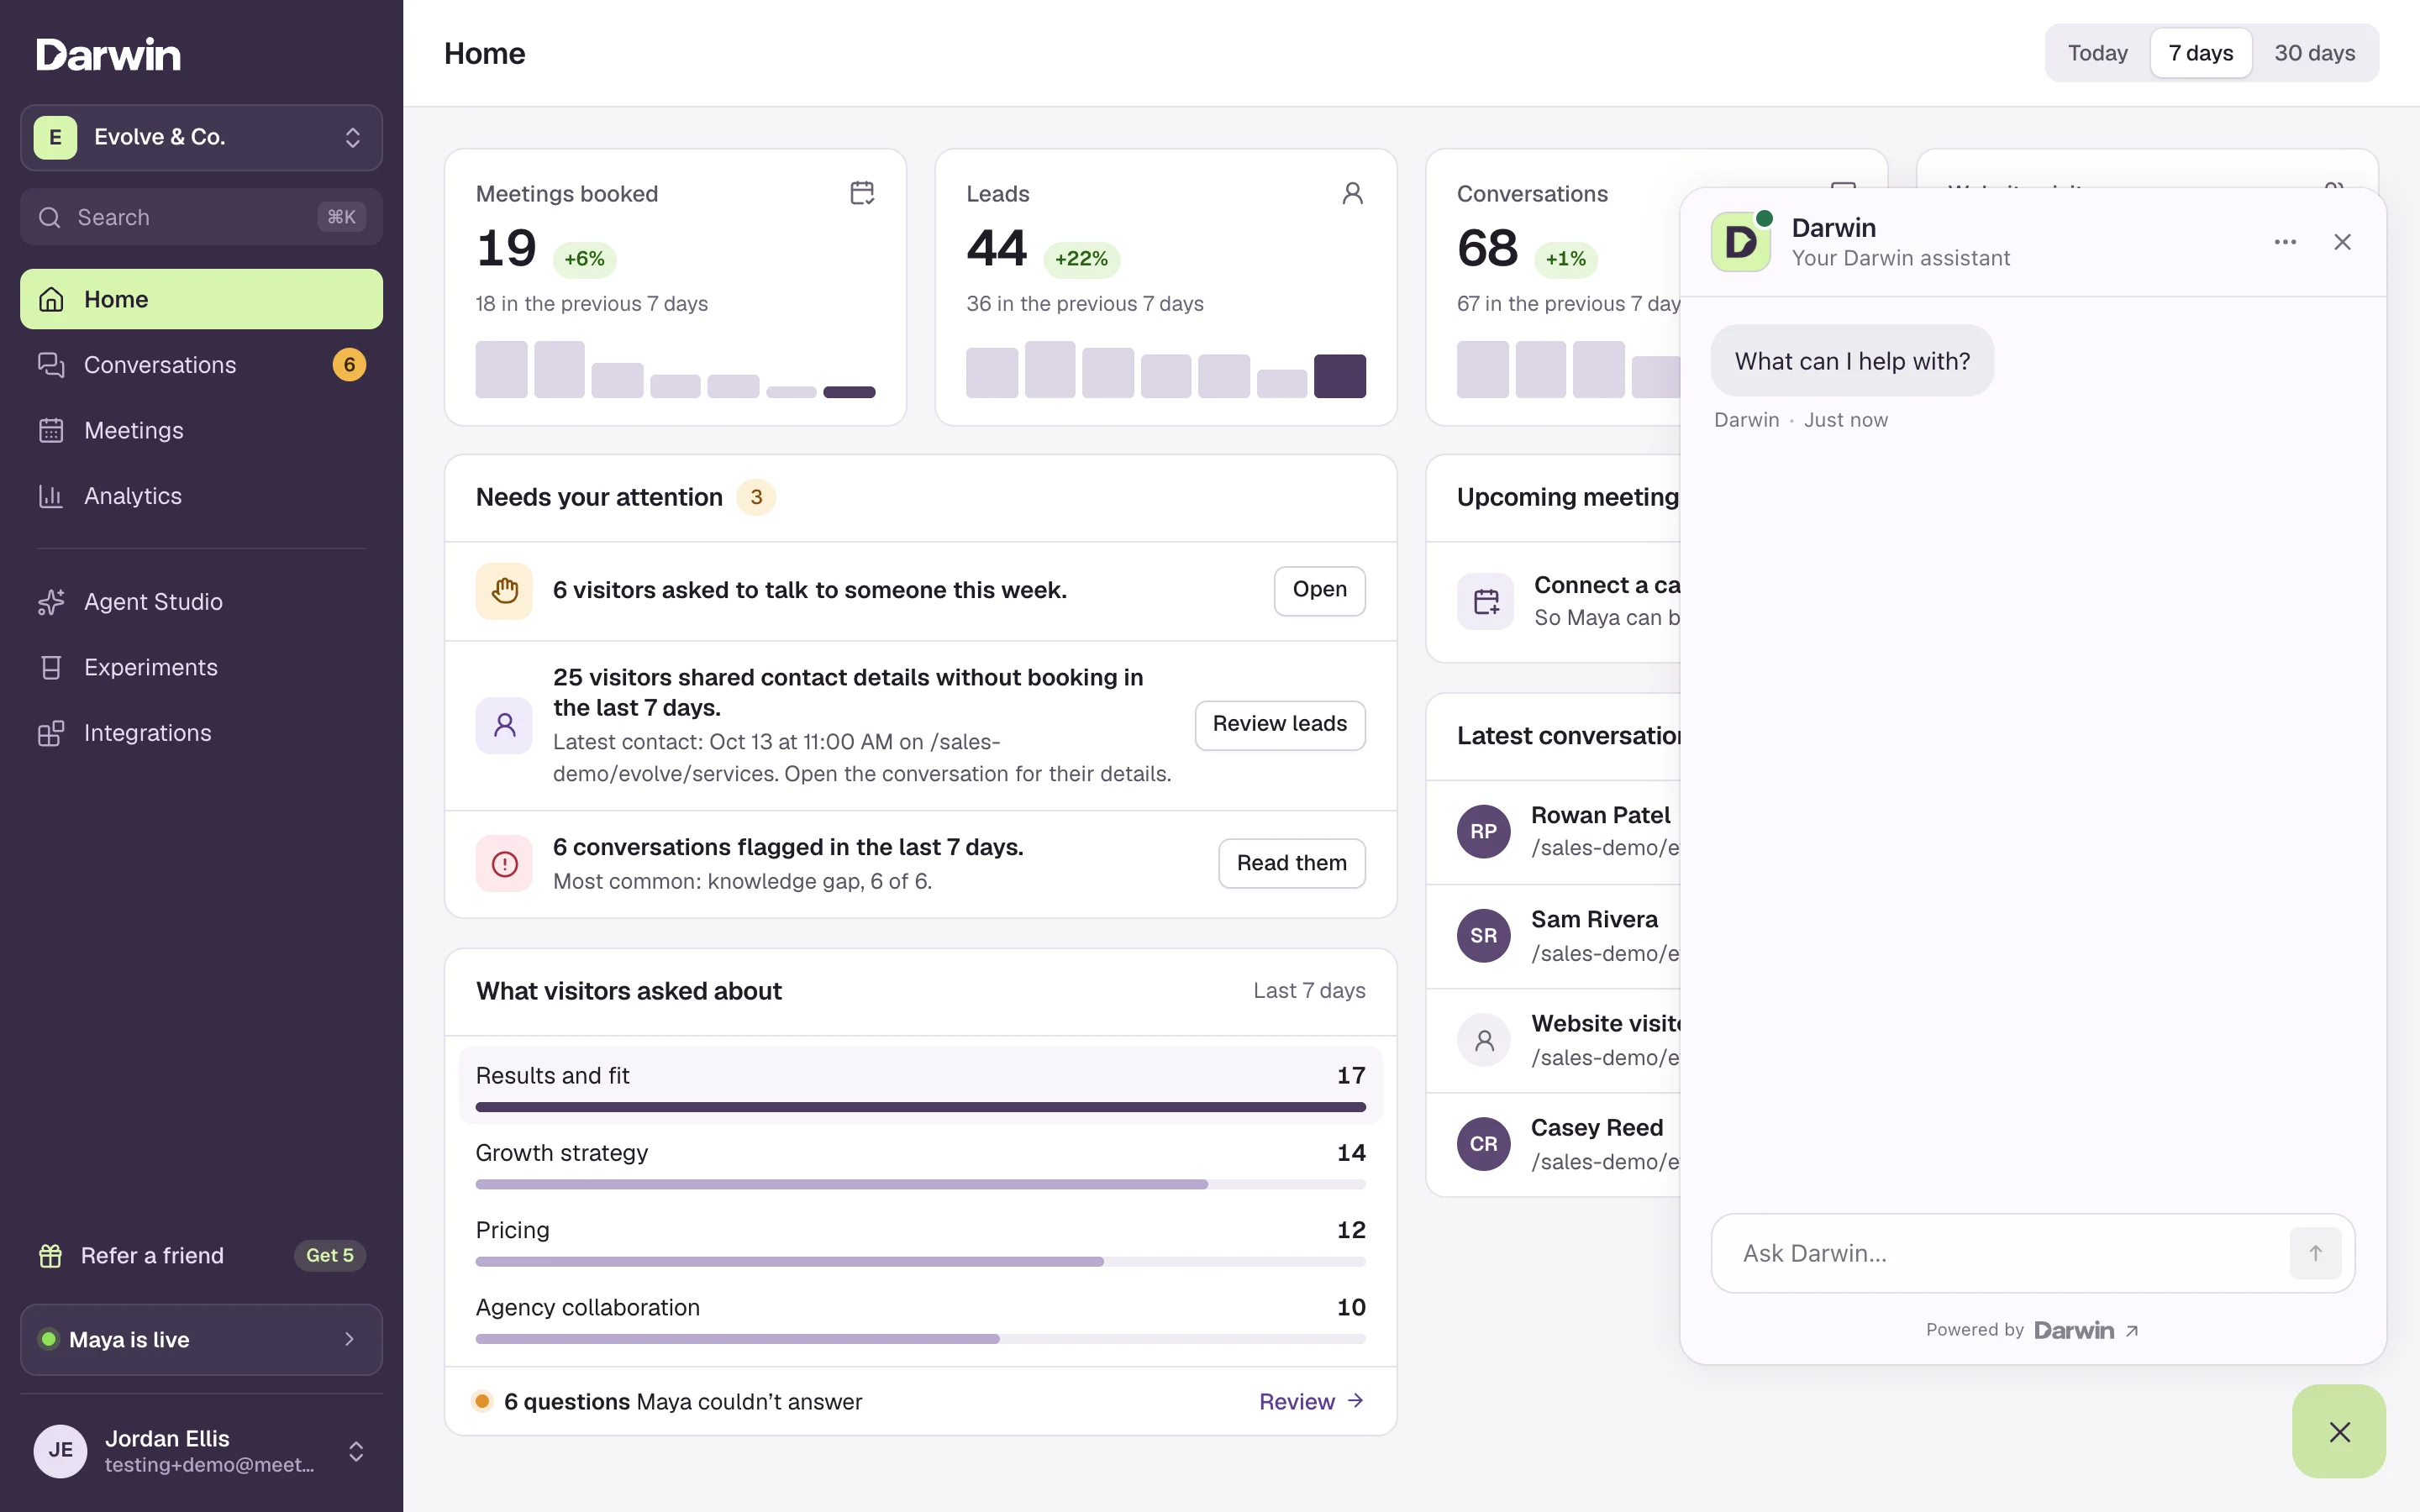Screen dimensions: 2420x1512
Task: Click the raised hand icon in attention list
Action: (504, 591)
